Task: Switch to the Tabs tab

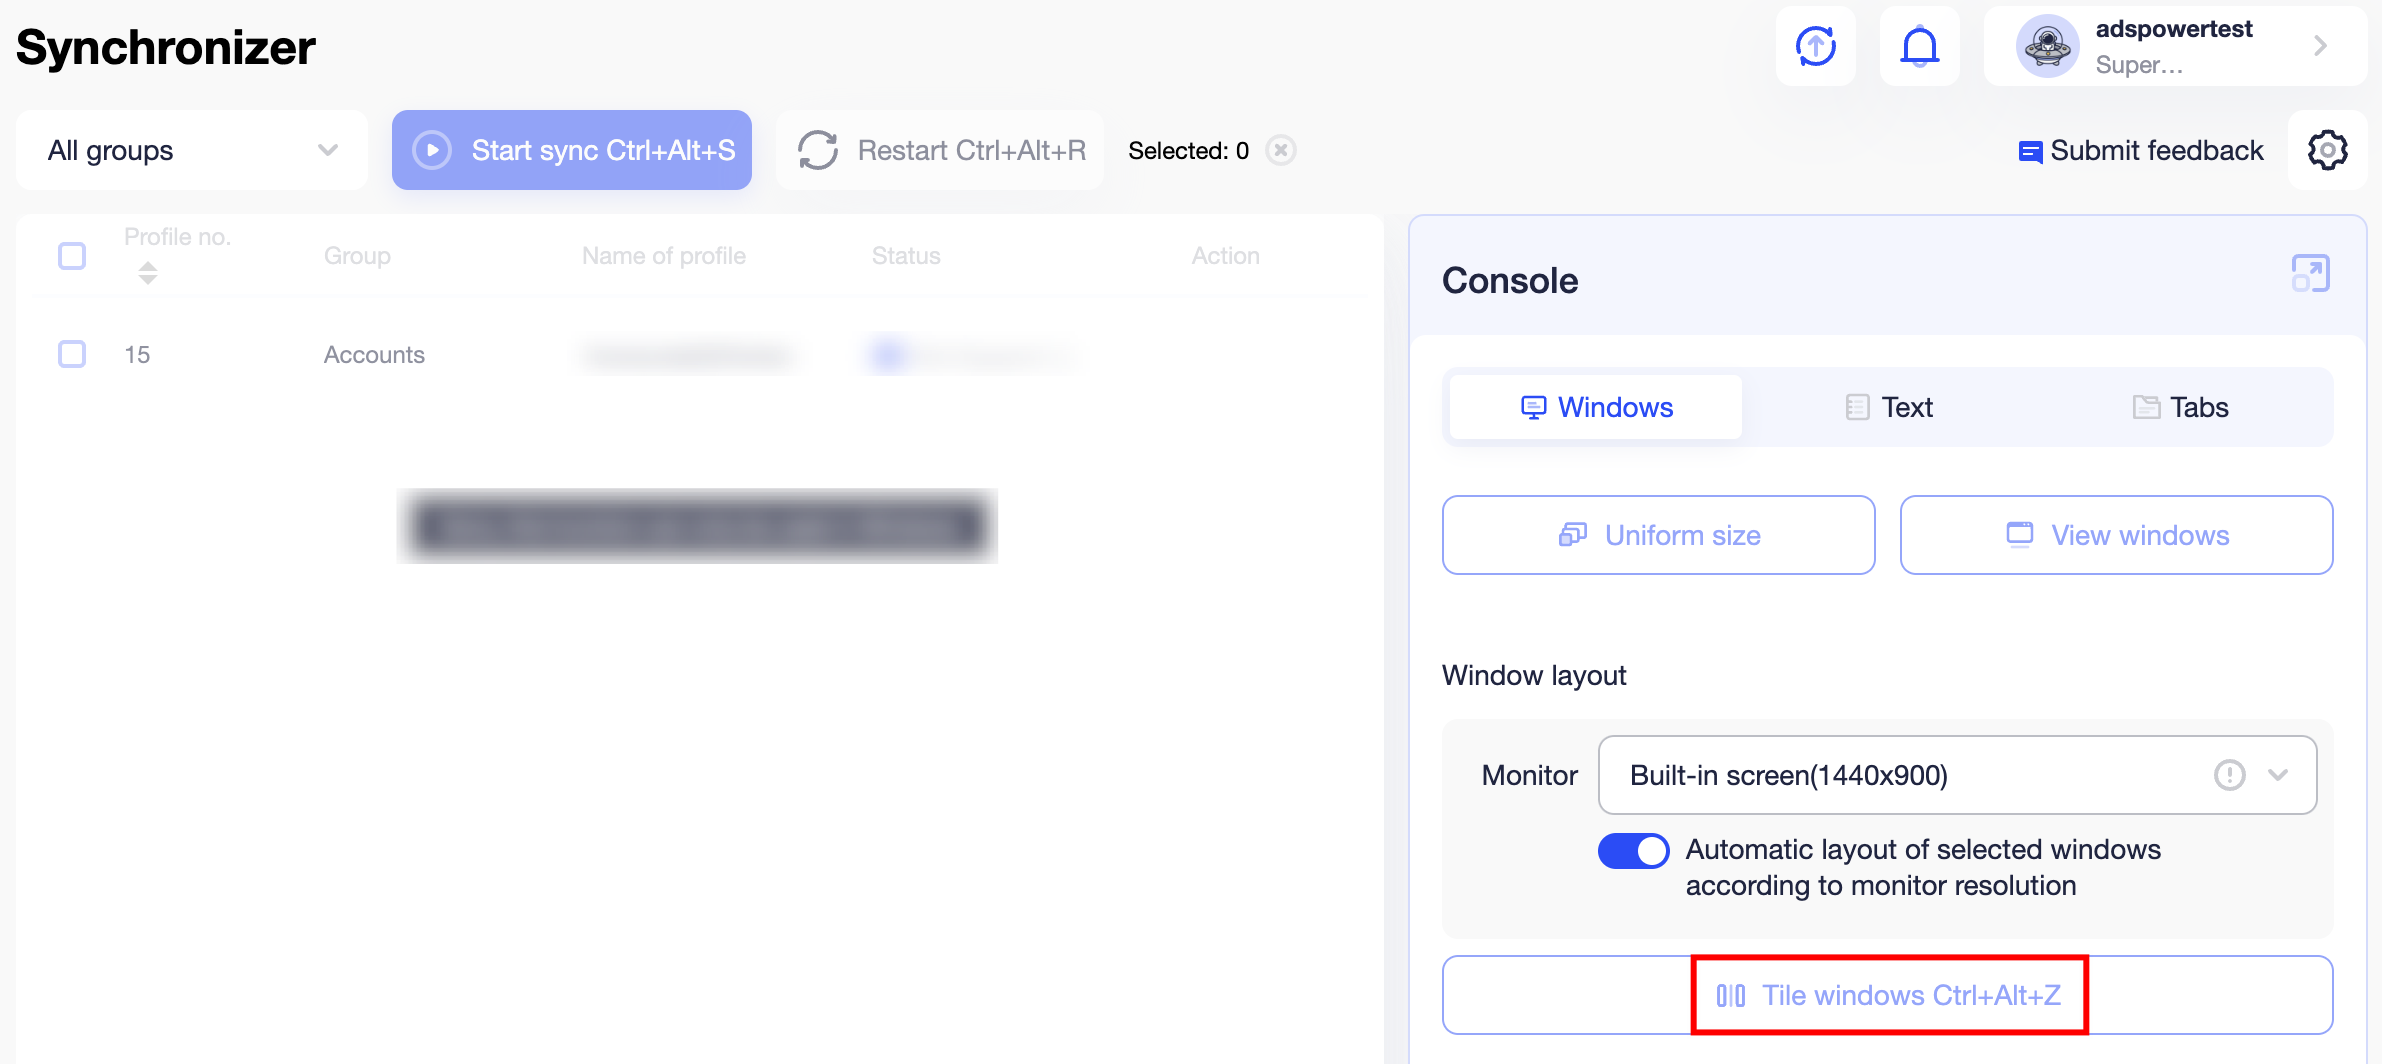Action: pyautogui.click(x=2181, y=407)
